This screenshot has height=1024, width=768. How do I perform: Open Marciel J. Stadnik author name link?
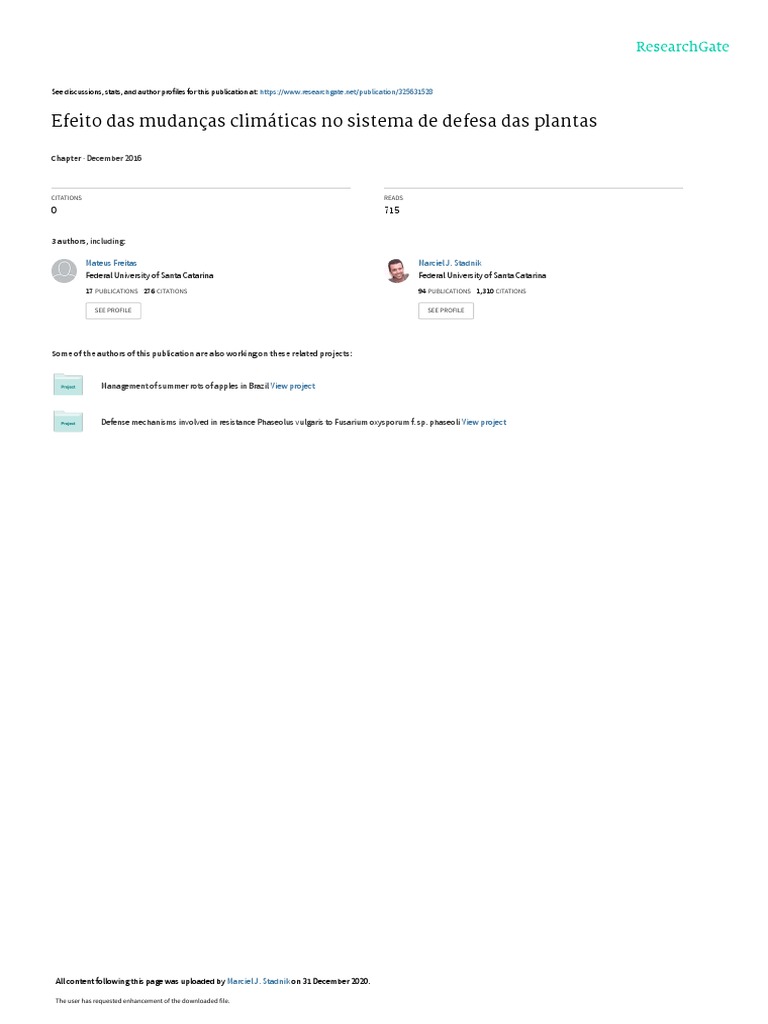coord(450,263)
